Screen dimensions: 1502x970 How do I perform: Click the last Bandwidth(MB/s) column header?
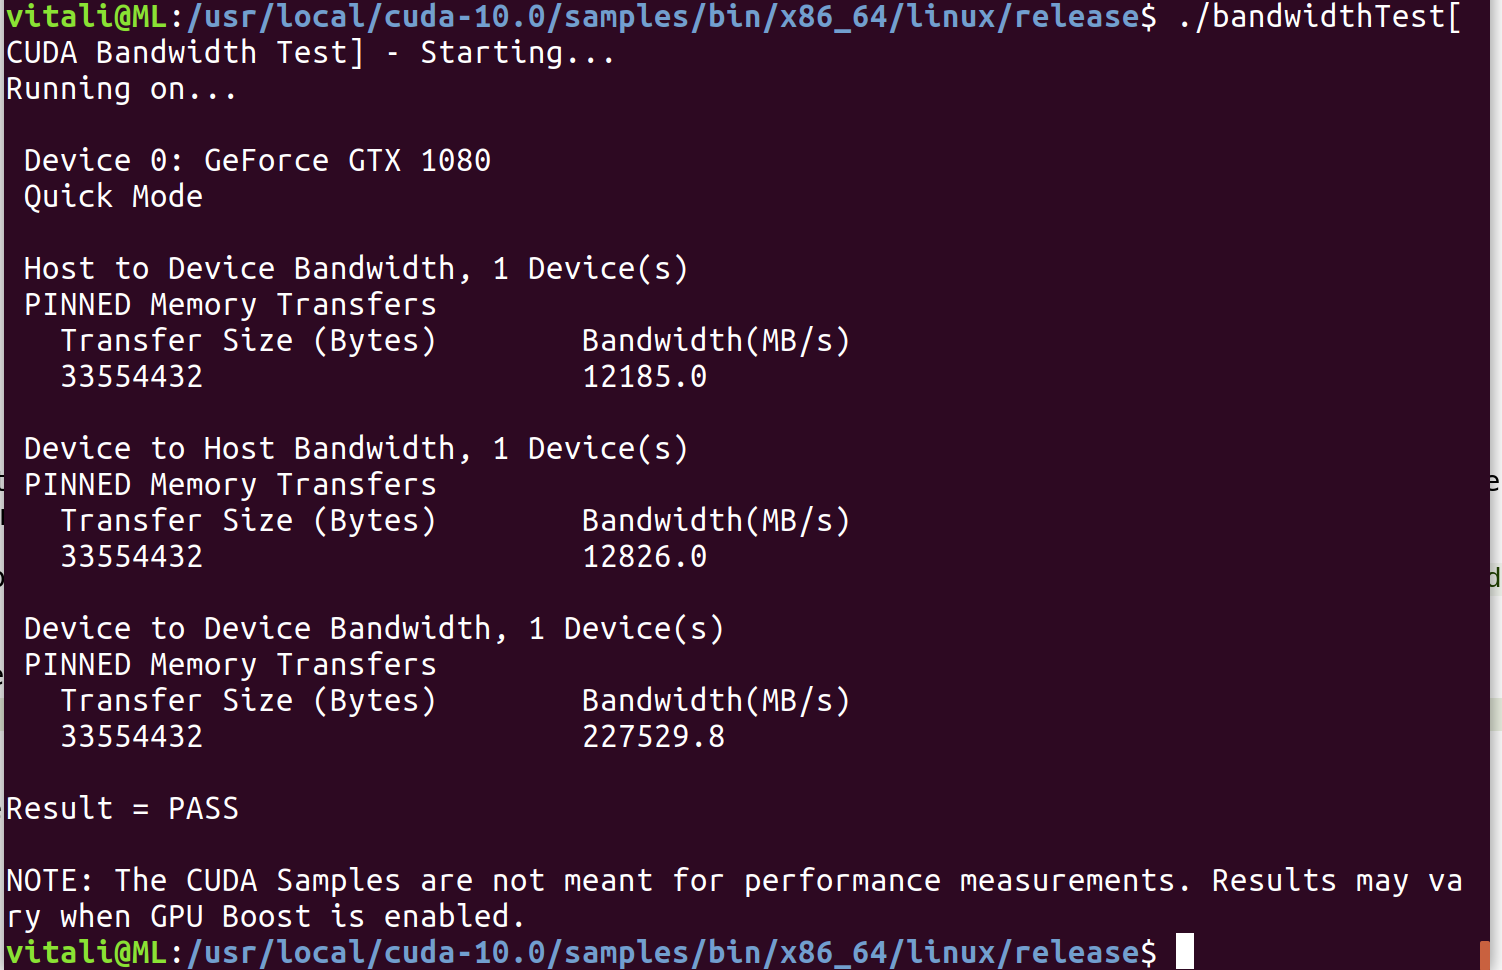point(716,701)
